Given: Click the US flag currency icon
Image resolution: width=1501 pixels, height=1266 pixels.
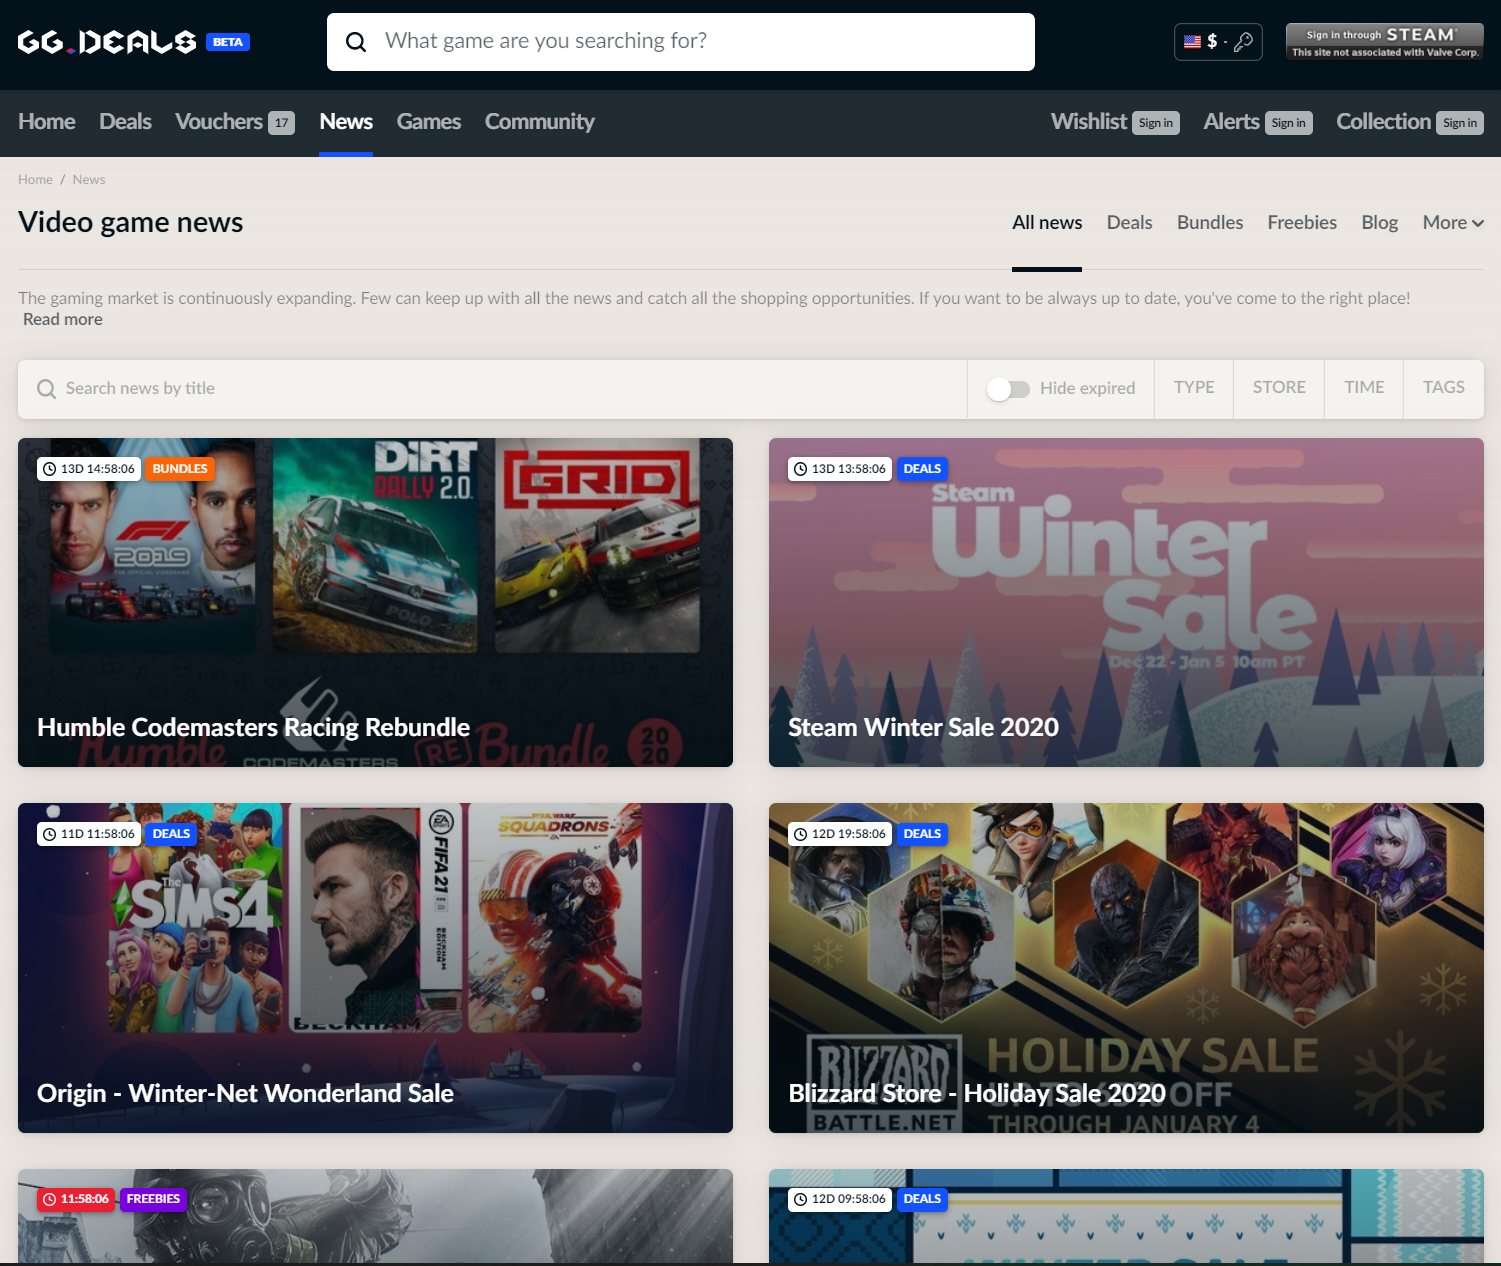Looking at the screenshot, I should (1192, 42).
